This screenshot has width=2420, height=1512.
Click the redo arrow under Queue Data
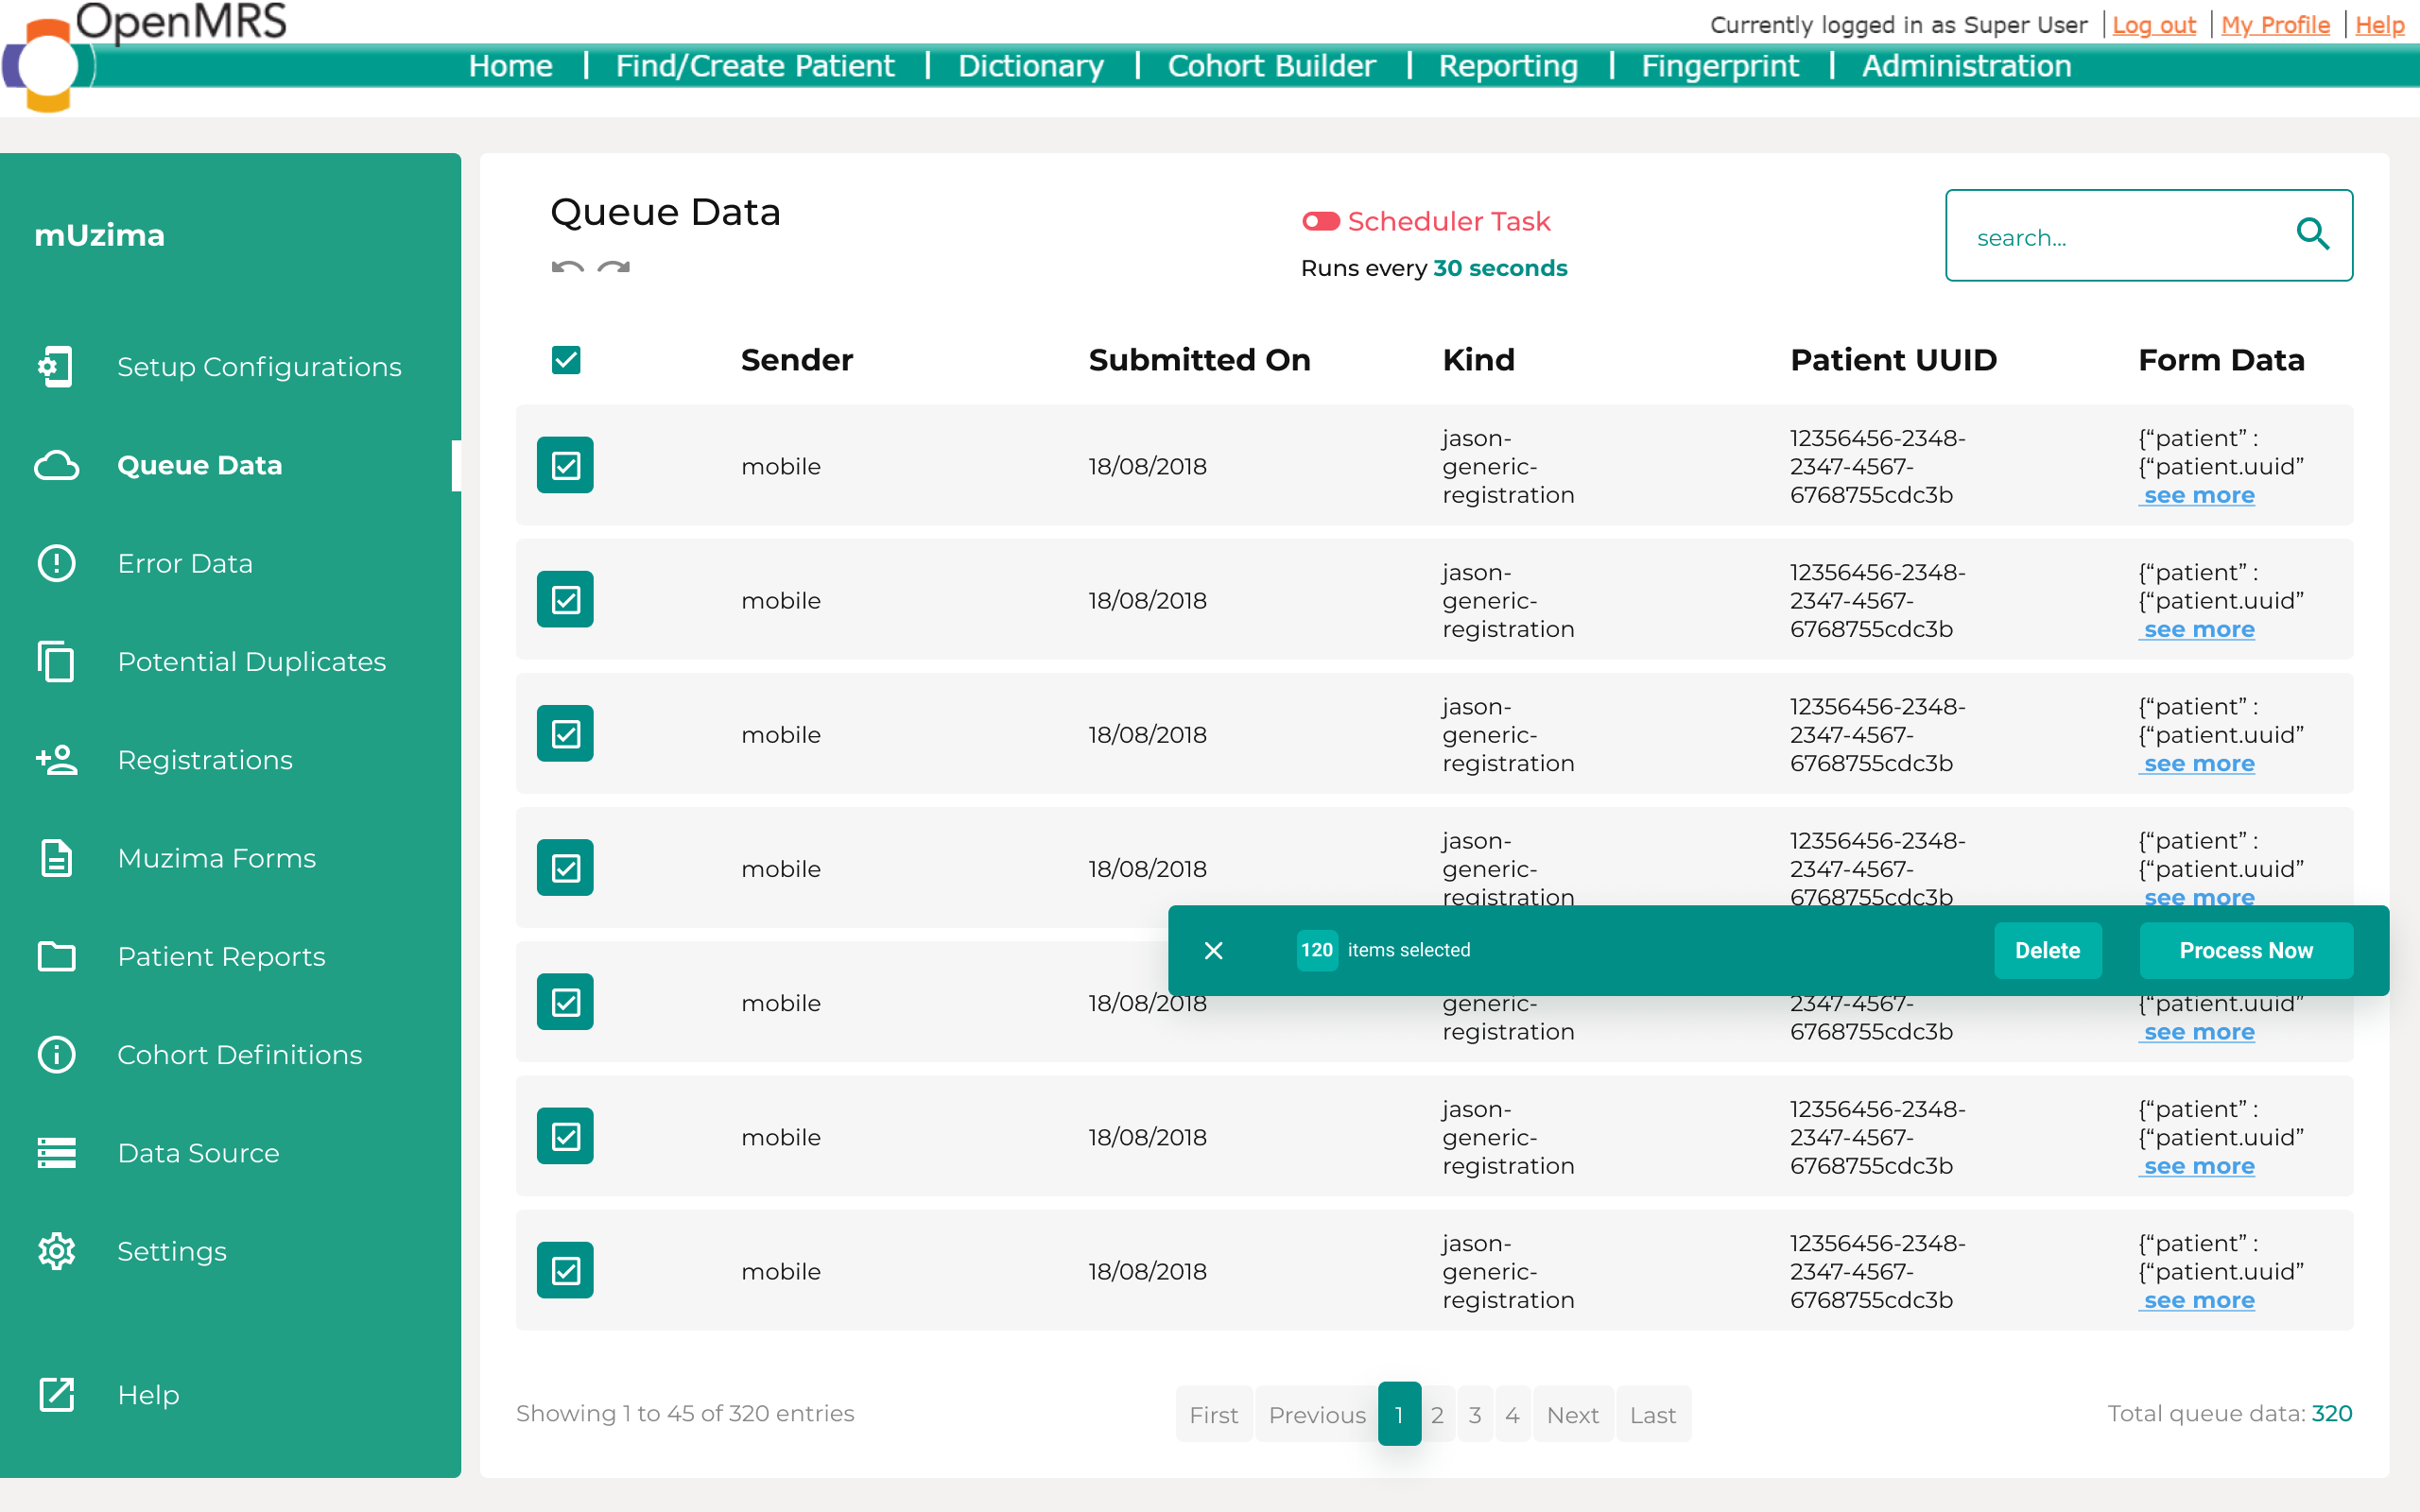(x=614, y=267)
